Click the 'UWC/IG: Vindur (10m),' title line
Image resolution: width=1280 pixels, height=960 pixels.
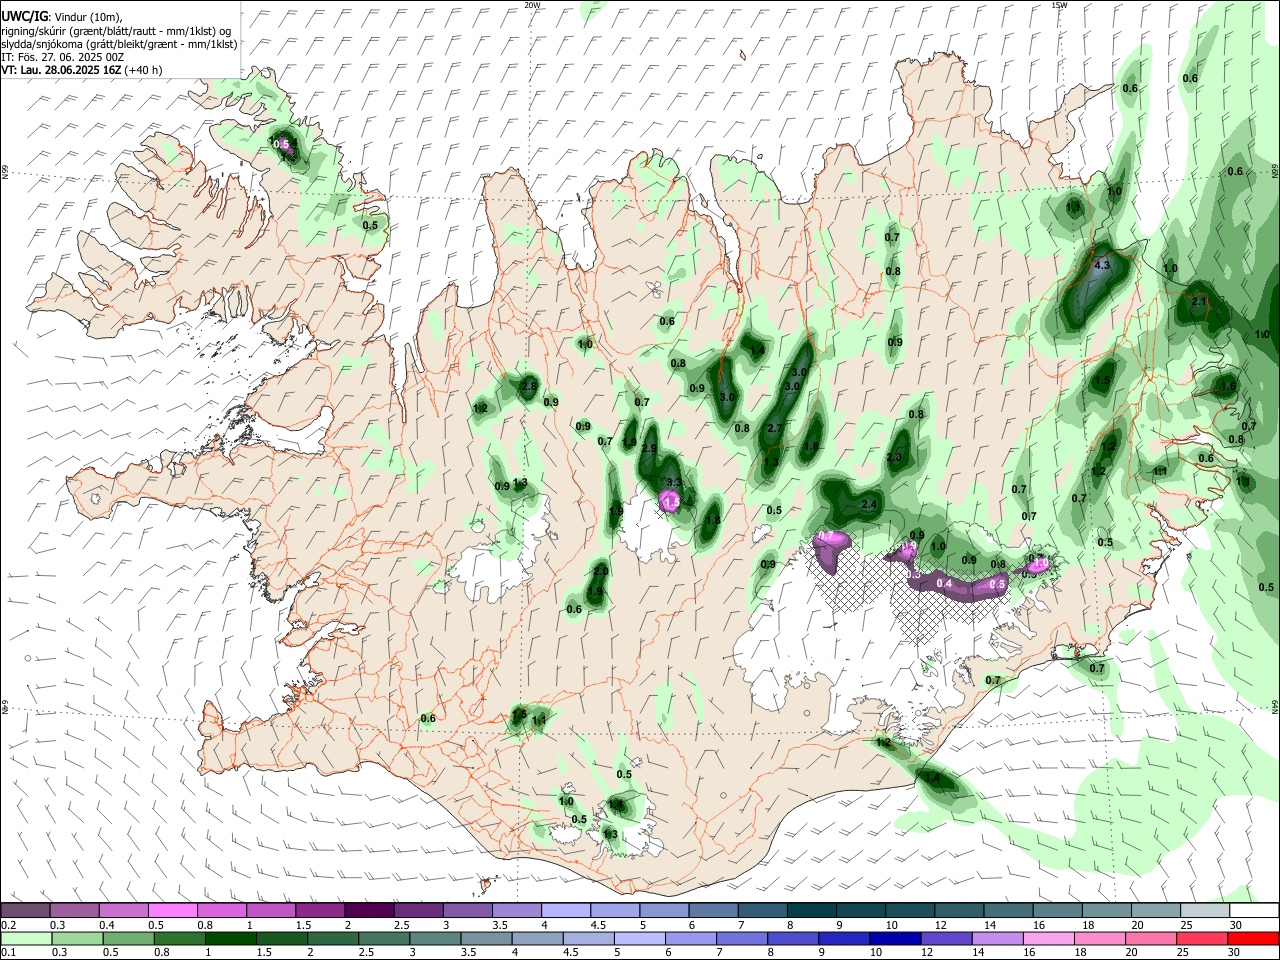coord(61,17)
